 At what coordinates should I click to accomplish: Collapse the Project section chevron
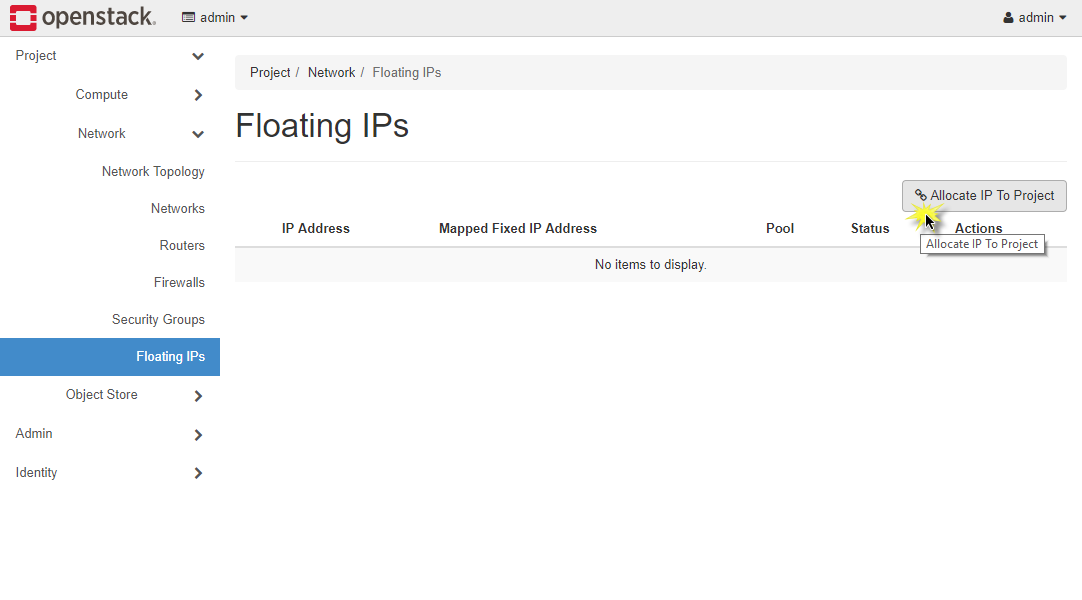pyautogui.click(x=197, y=56)
